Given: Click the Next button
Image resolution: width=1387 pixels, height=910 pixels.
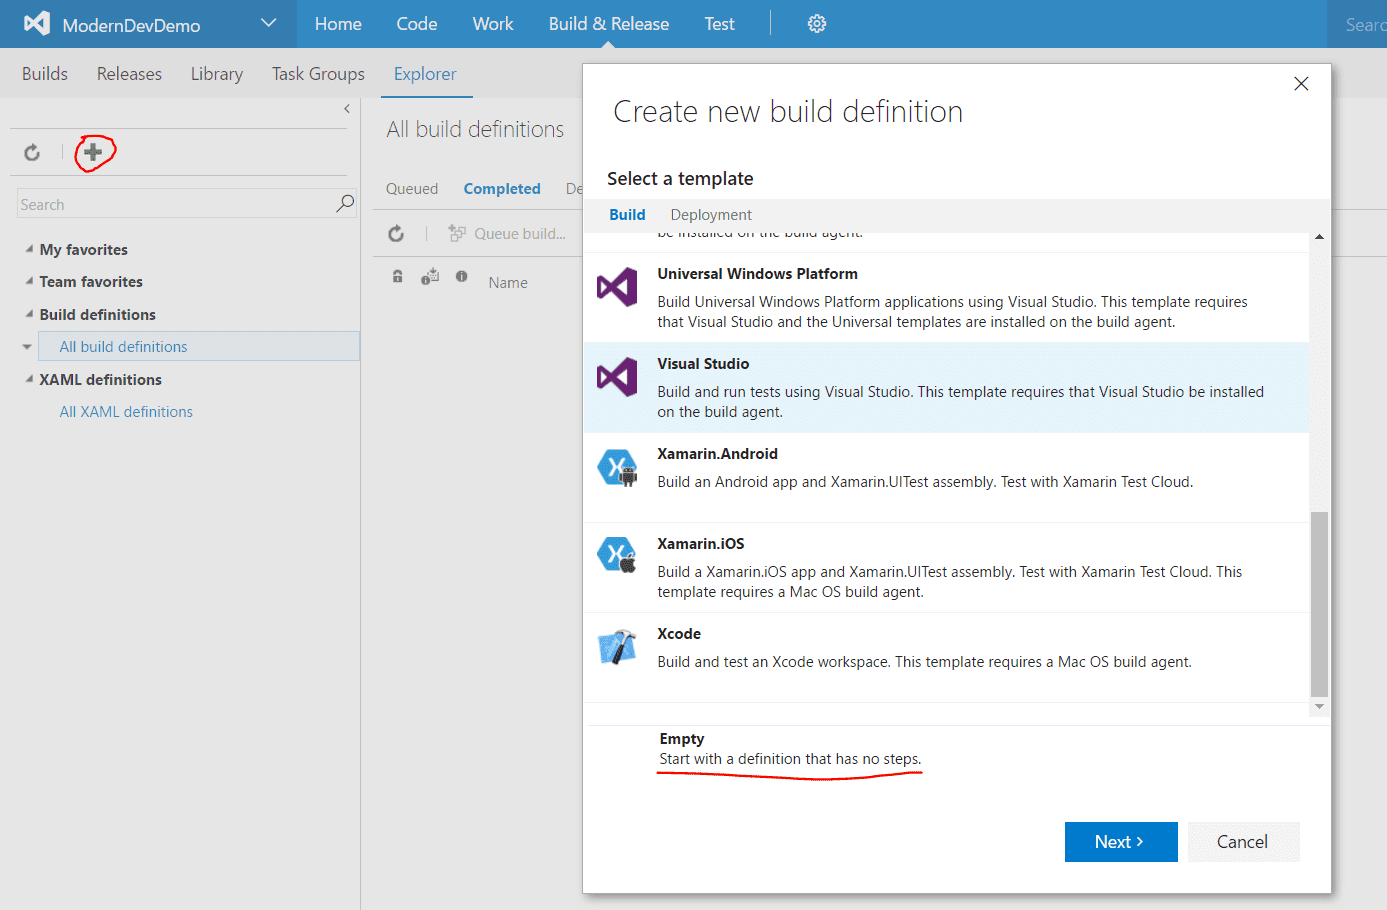Looking at the screenshot, I should pos(1121,842).
